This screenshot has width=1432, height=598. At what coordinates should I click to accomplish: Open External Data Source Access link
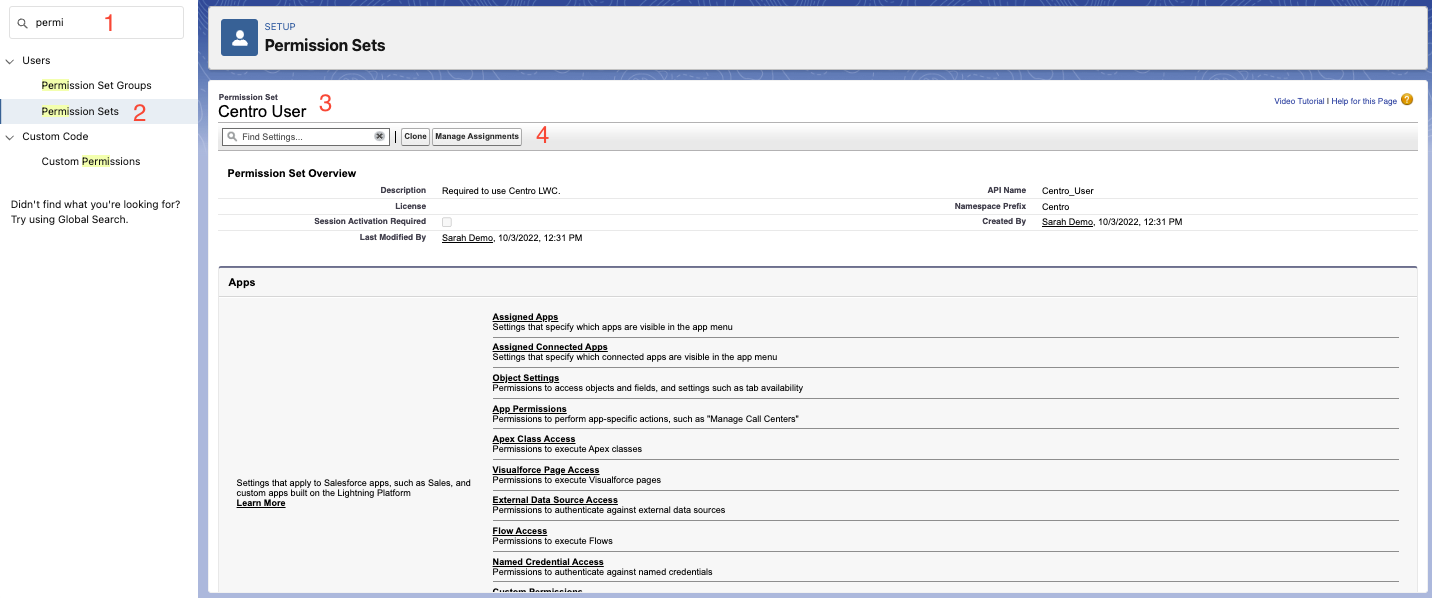click(555, 500)
